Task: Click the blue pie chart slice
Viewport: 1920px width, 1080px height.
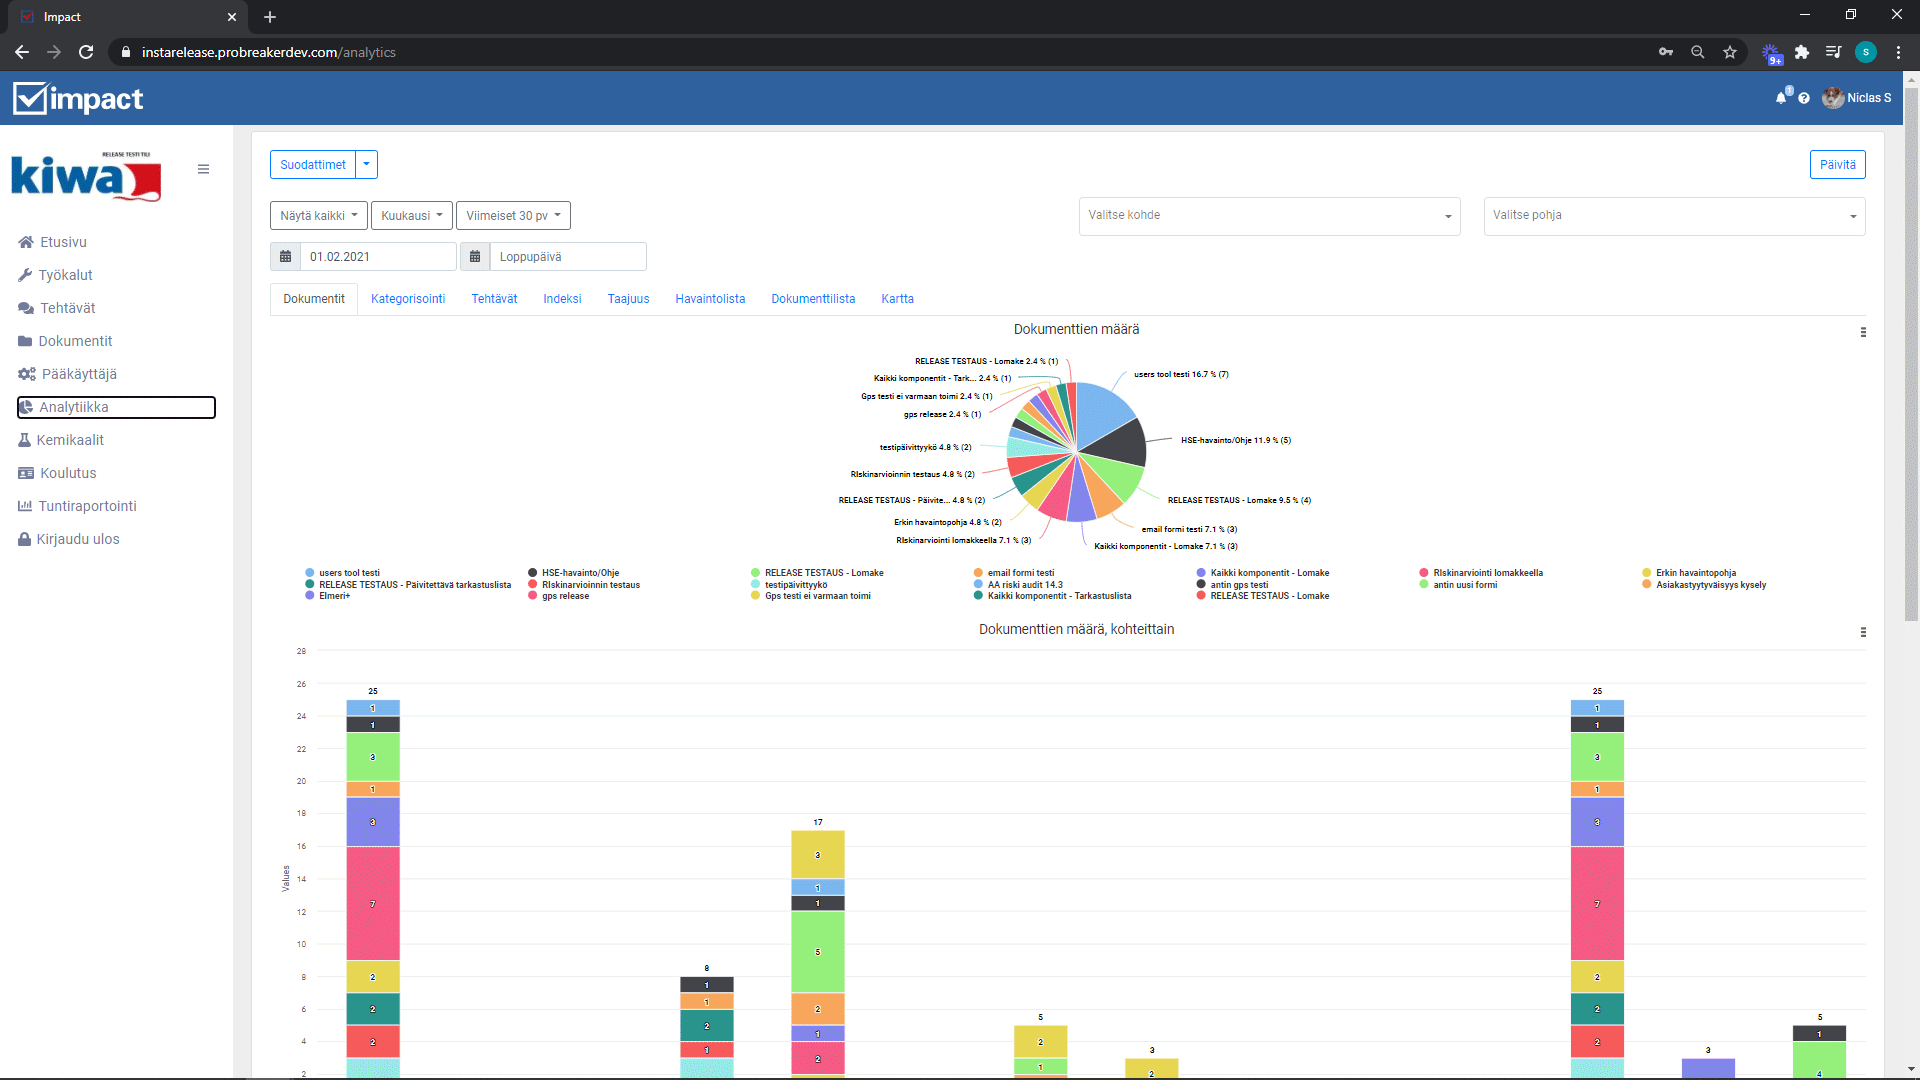Action: click(x=1103, y=410)
